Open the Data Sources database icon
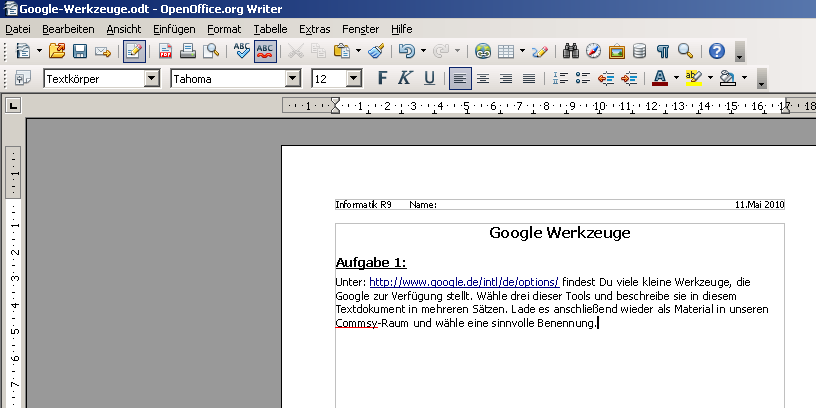This screenshot has width=816, height=408. 640,51
